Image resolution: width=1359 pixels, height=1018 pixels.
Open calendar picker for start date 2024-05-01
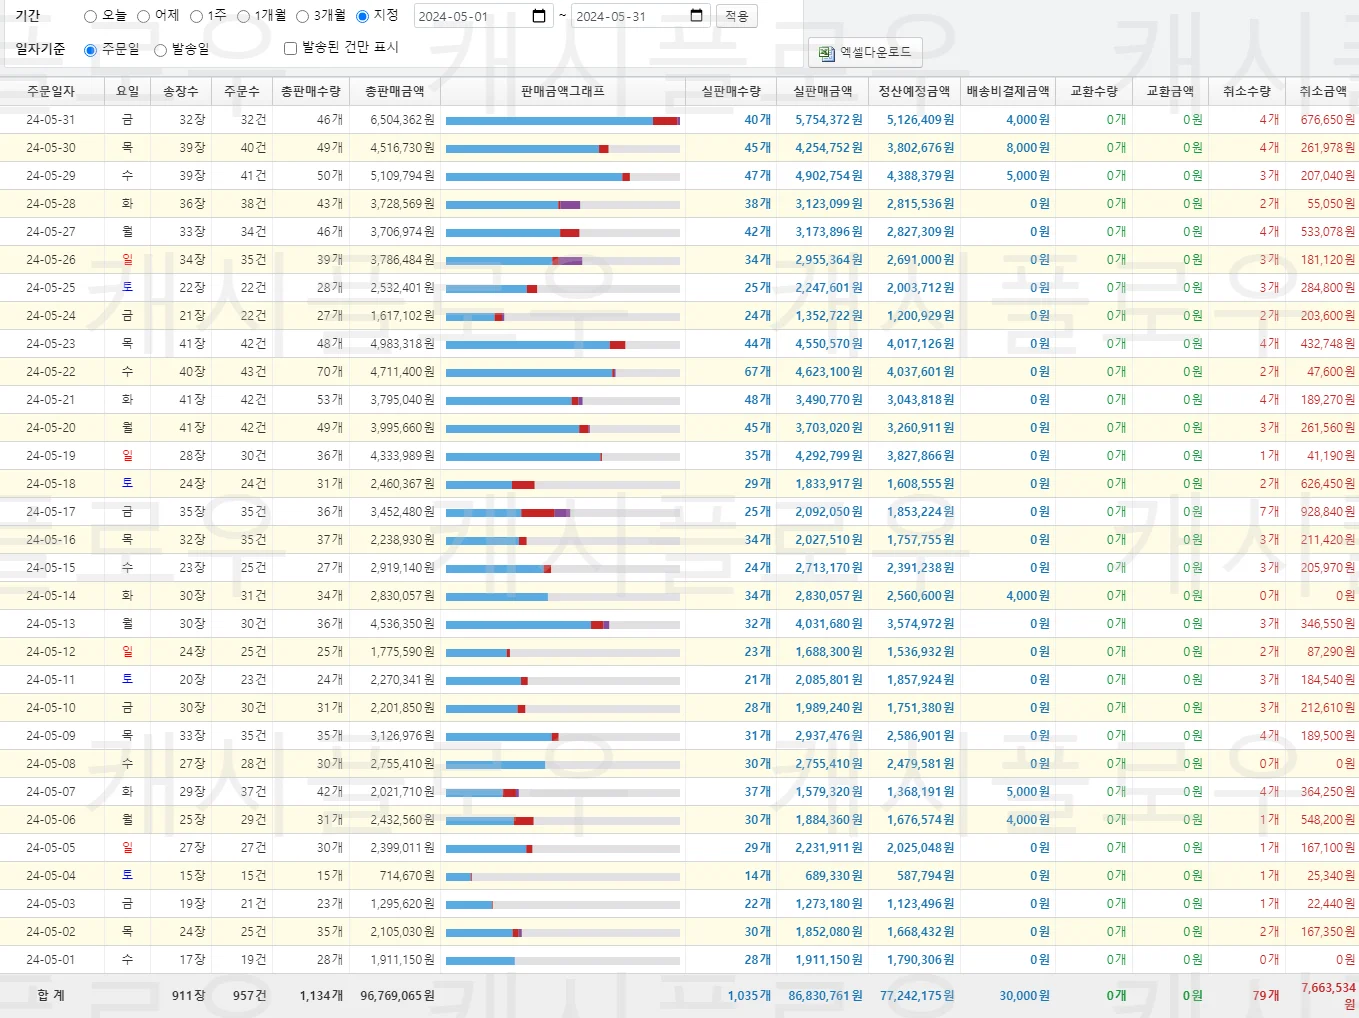539,16
